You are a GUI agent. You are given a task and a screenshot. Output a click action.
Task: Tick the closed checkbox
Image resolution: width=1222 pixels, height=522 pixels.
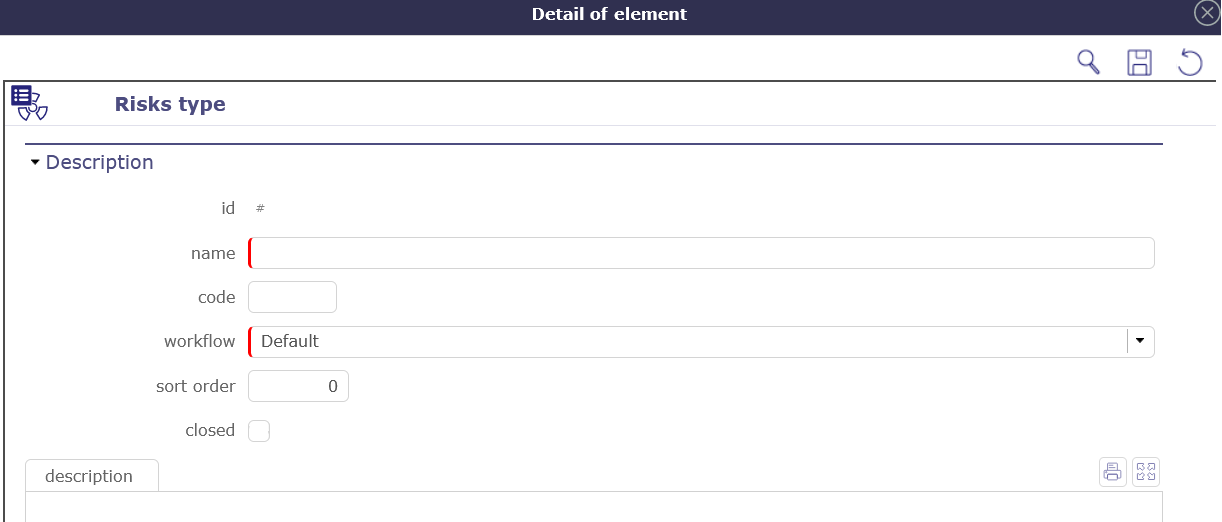259,431
